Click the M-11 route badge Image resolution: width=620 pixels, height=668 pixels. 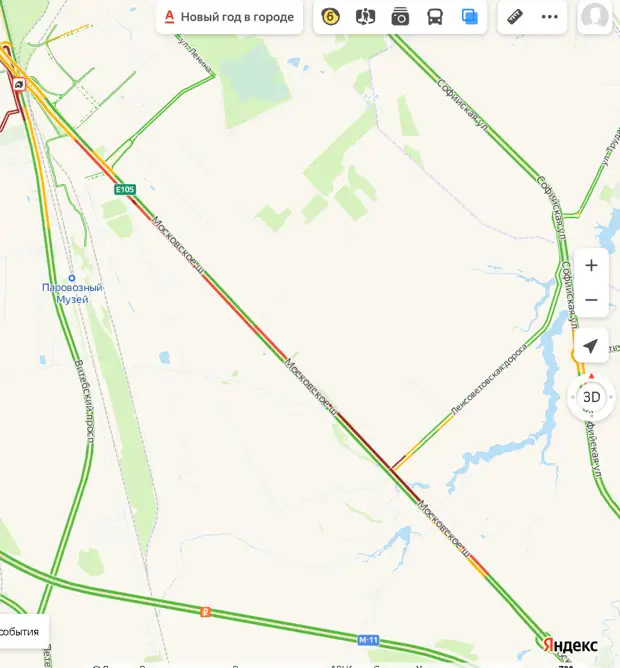(x=368, y=640)
